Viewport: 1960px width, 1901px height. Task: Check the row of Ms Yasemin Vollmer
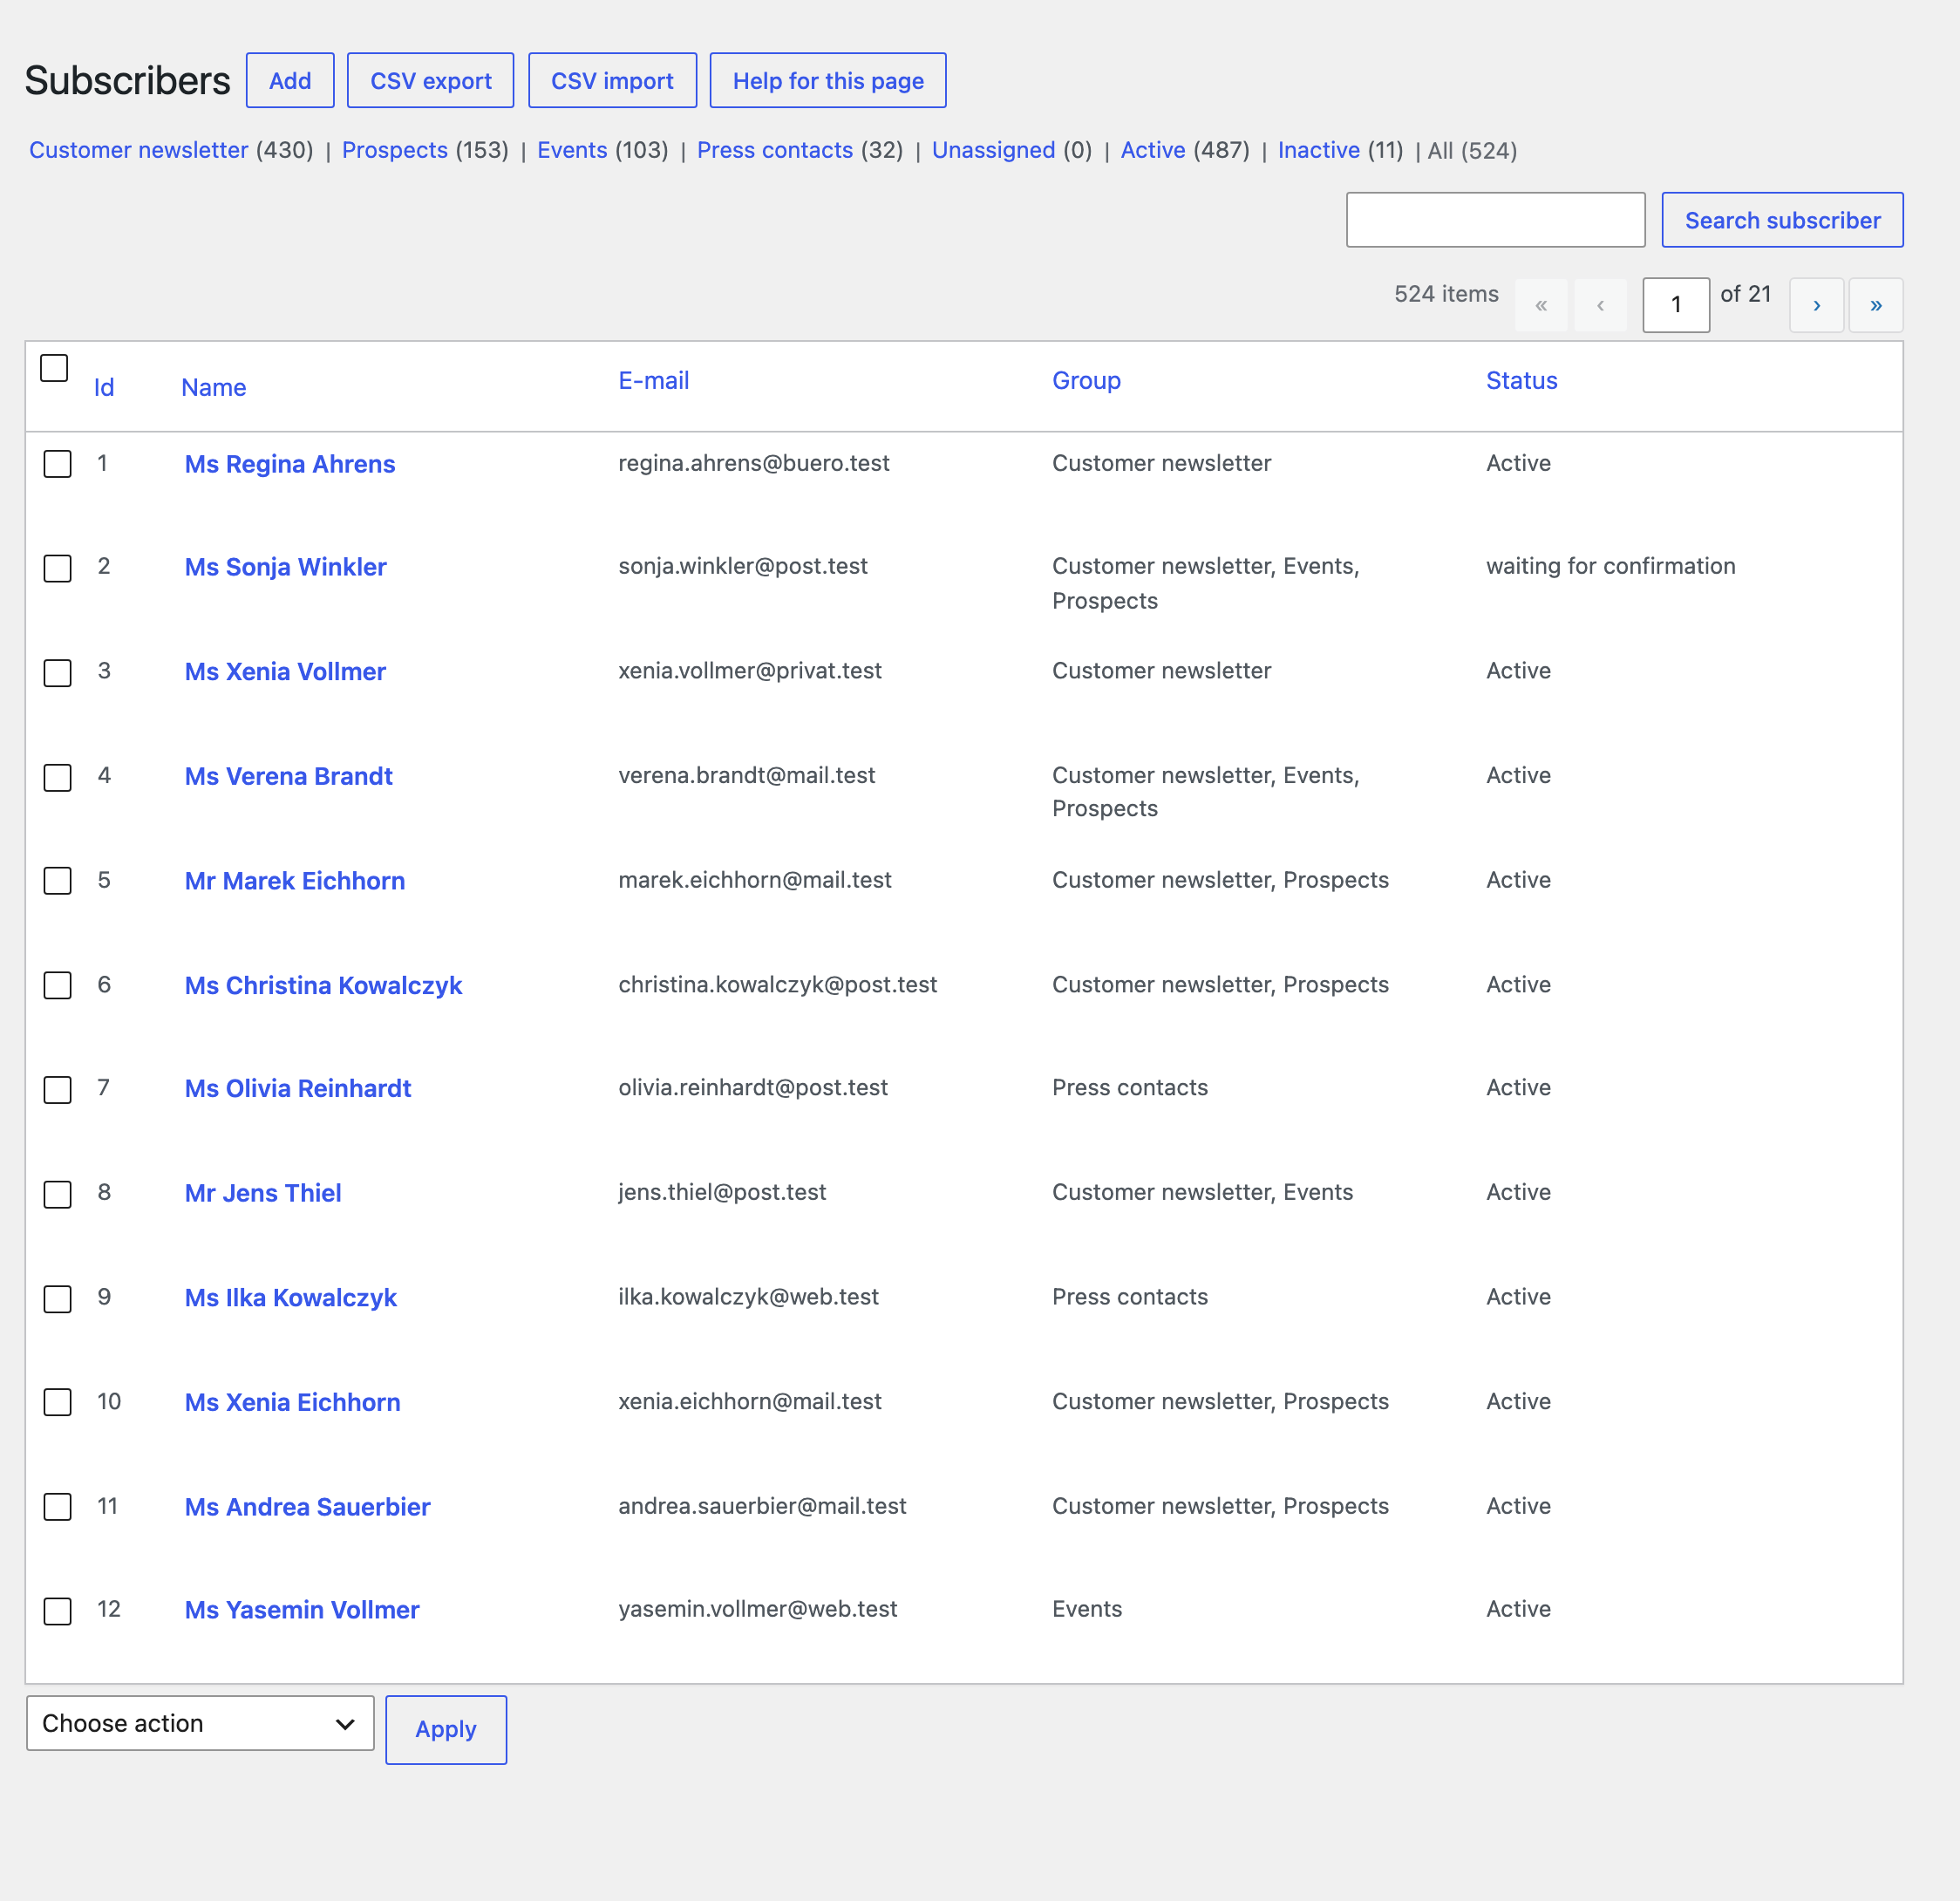click(58, 1611)
